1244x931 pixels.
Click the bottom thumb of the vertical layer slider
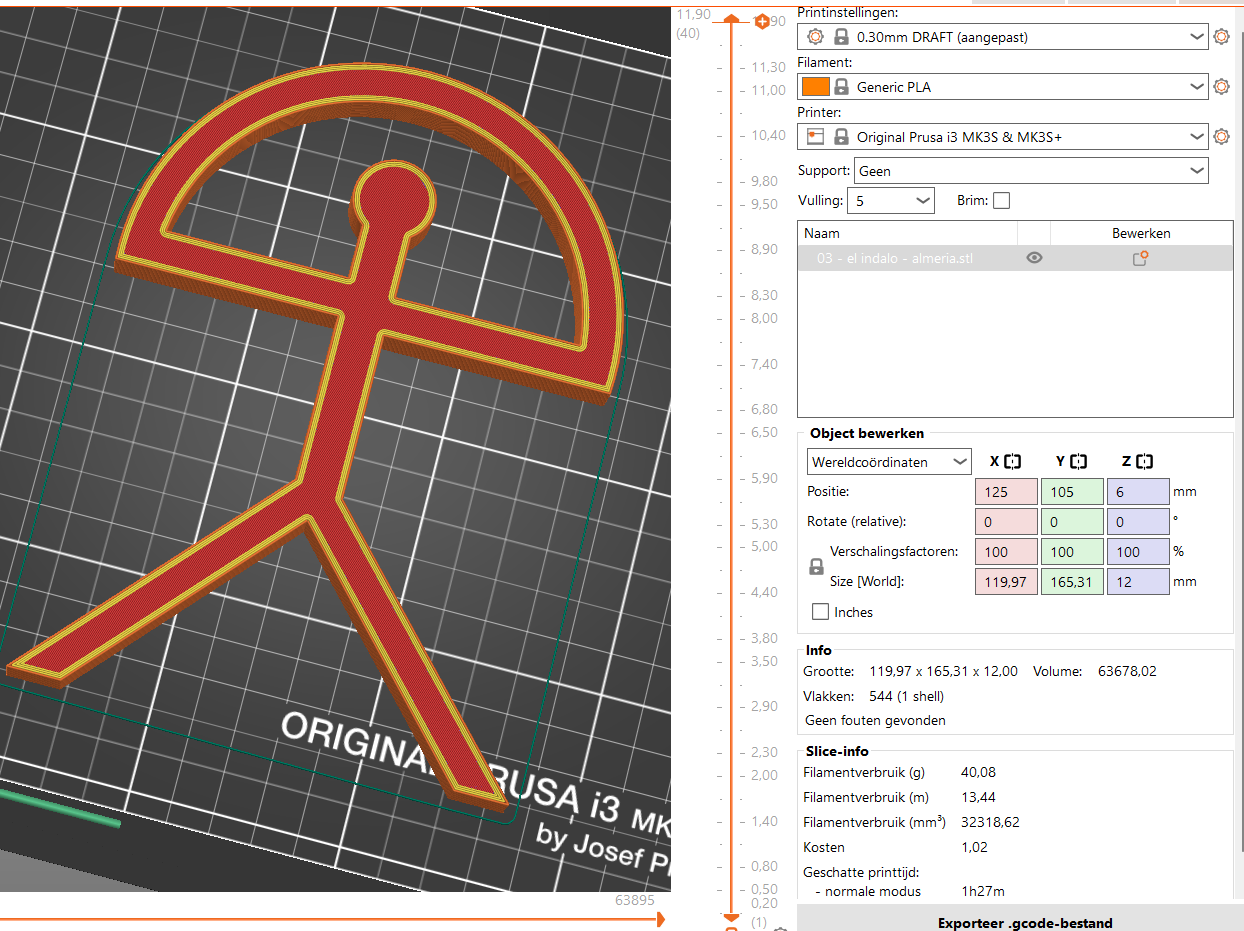click(x=731, y=918)
